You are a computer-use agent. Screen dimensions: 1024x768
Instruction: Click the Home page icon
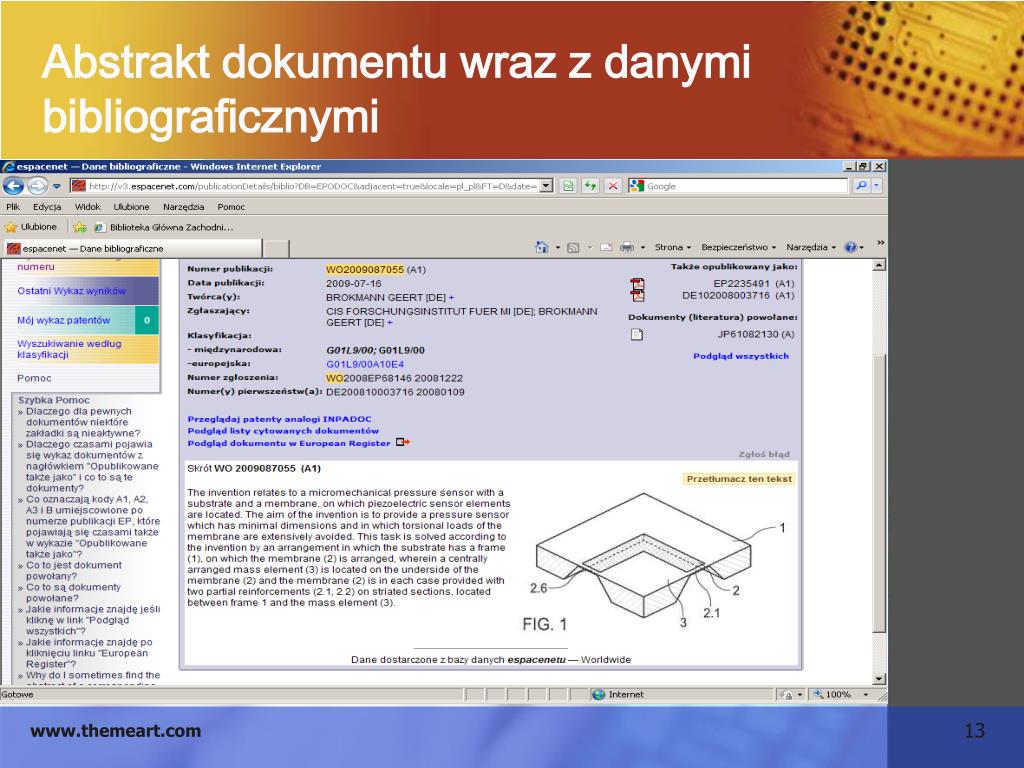[541, 248]
